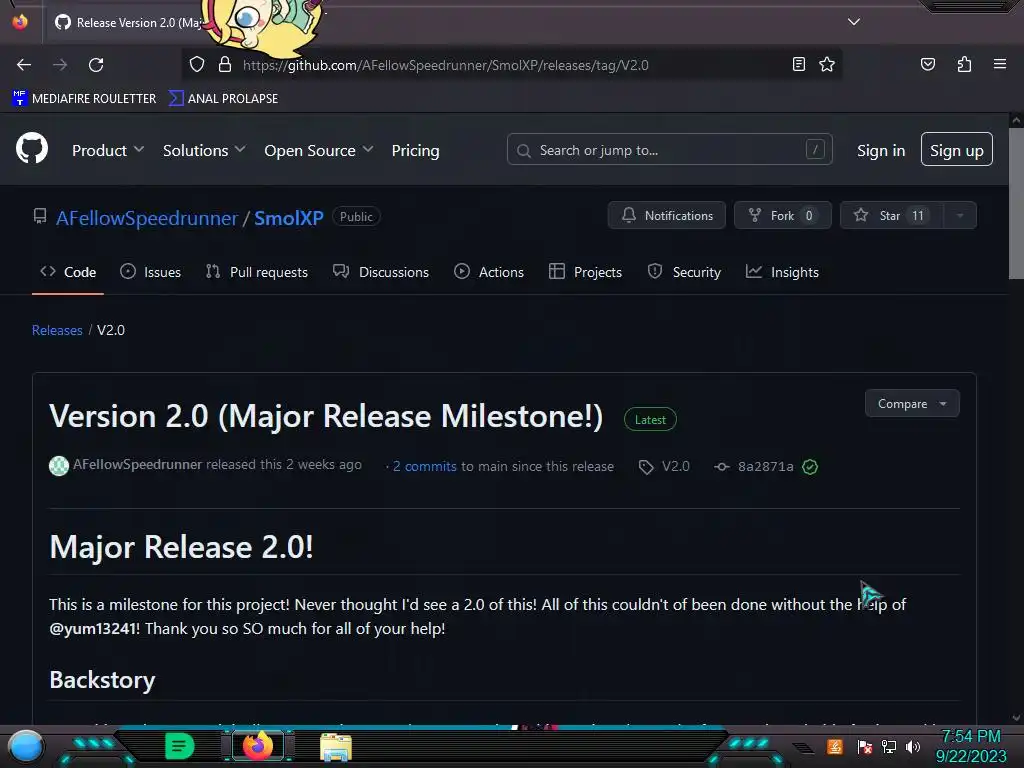Screen dimensions: 1024x768
Task: Open the Firefox hamburger menu
Action: click(x=1000, y=64)
